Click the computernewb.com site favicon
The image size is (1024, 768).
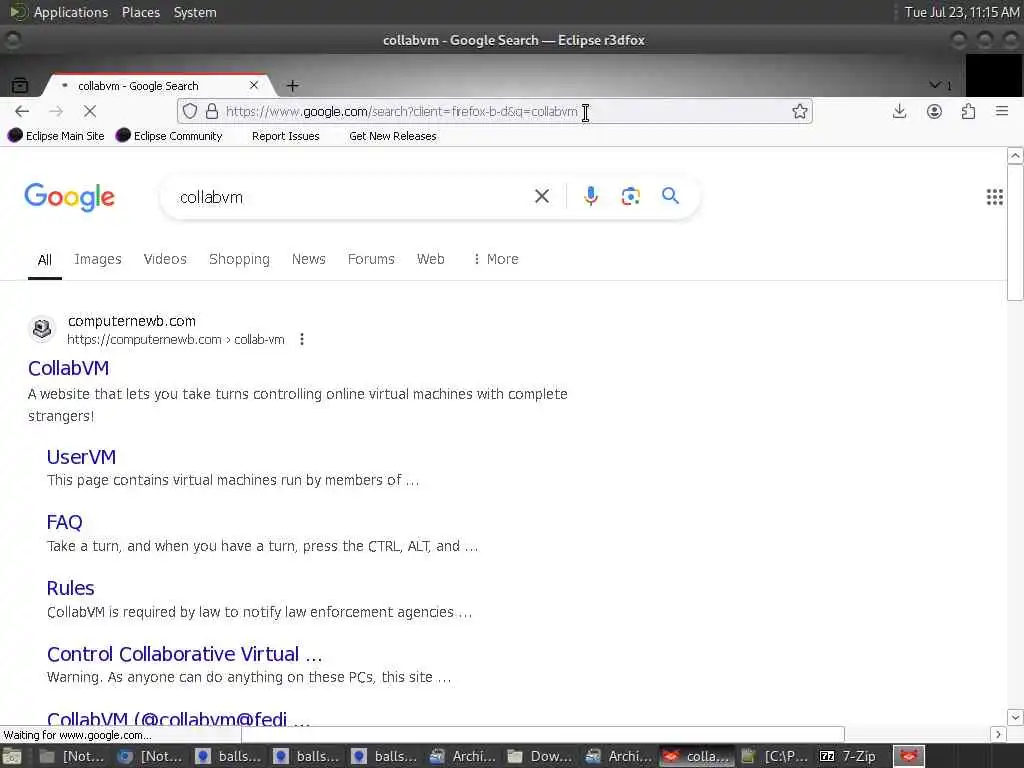[x=42, y=328]
